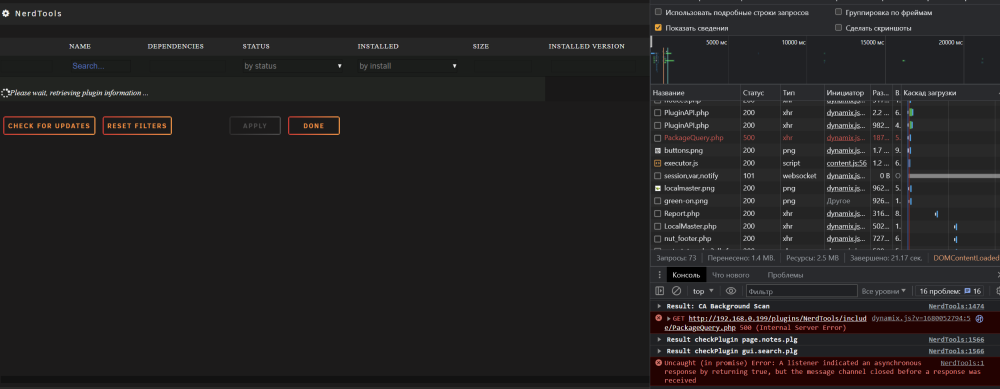The height and width of the screenshot is (389, 1000).
Task: Click the Apply button
Action: [255, 126]
